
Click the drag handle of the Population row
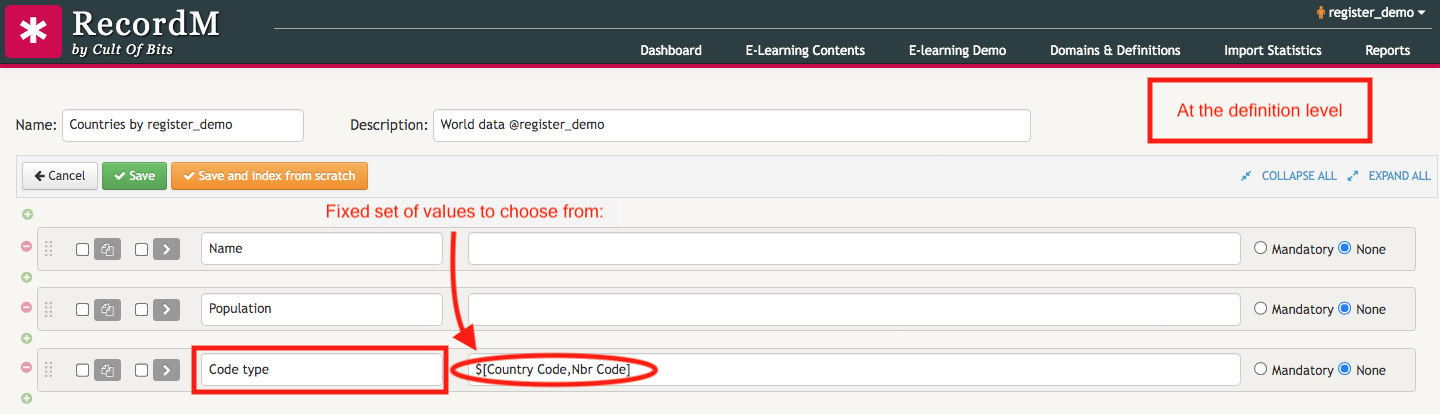pos(48,309)
